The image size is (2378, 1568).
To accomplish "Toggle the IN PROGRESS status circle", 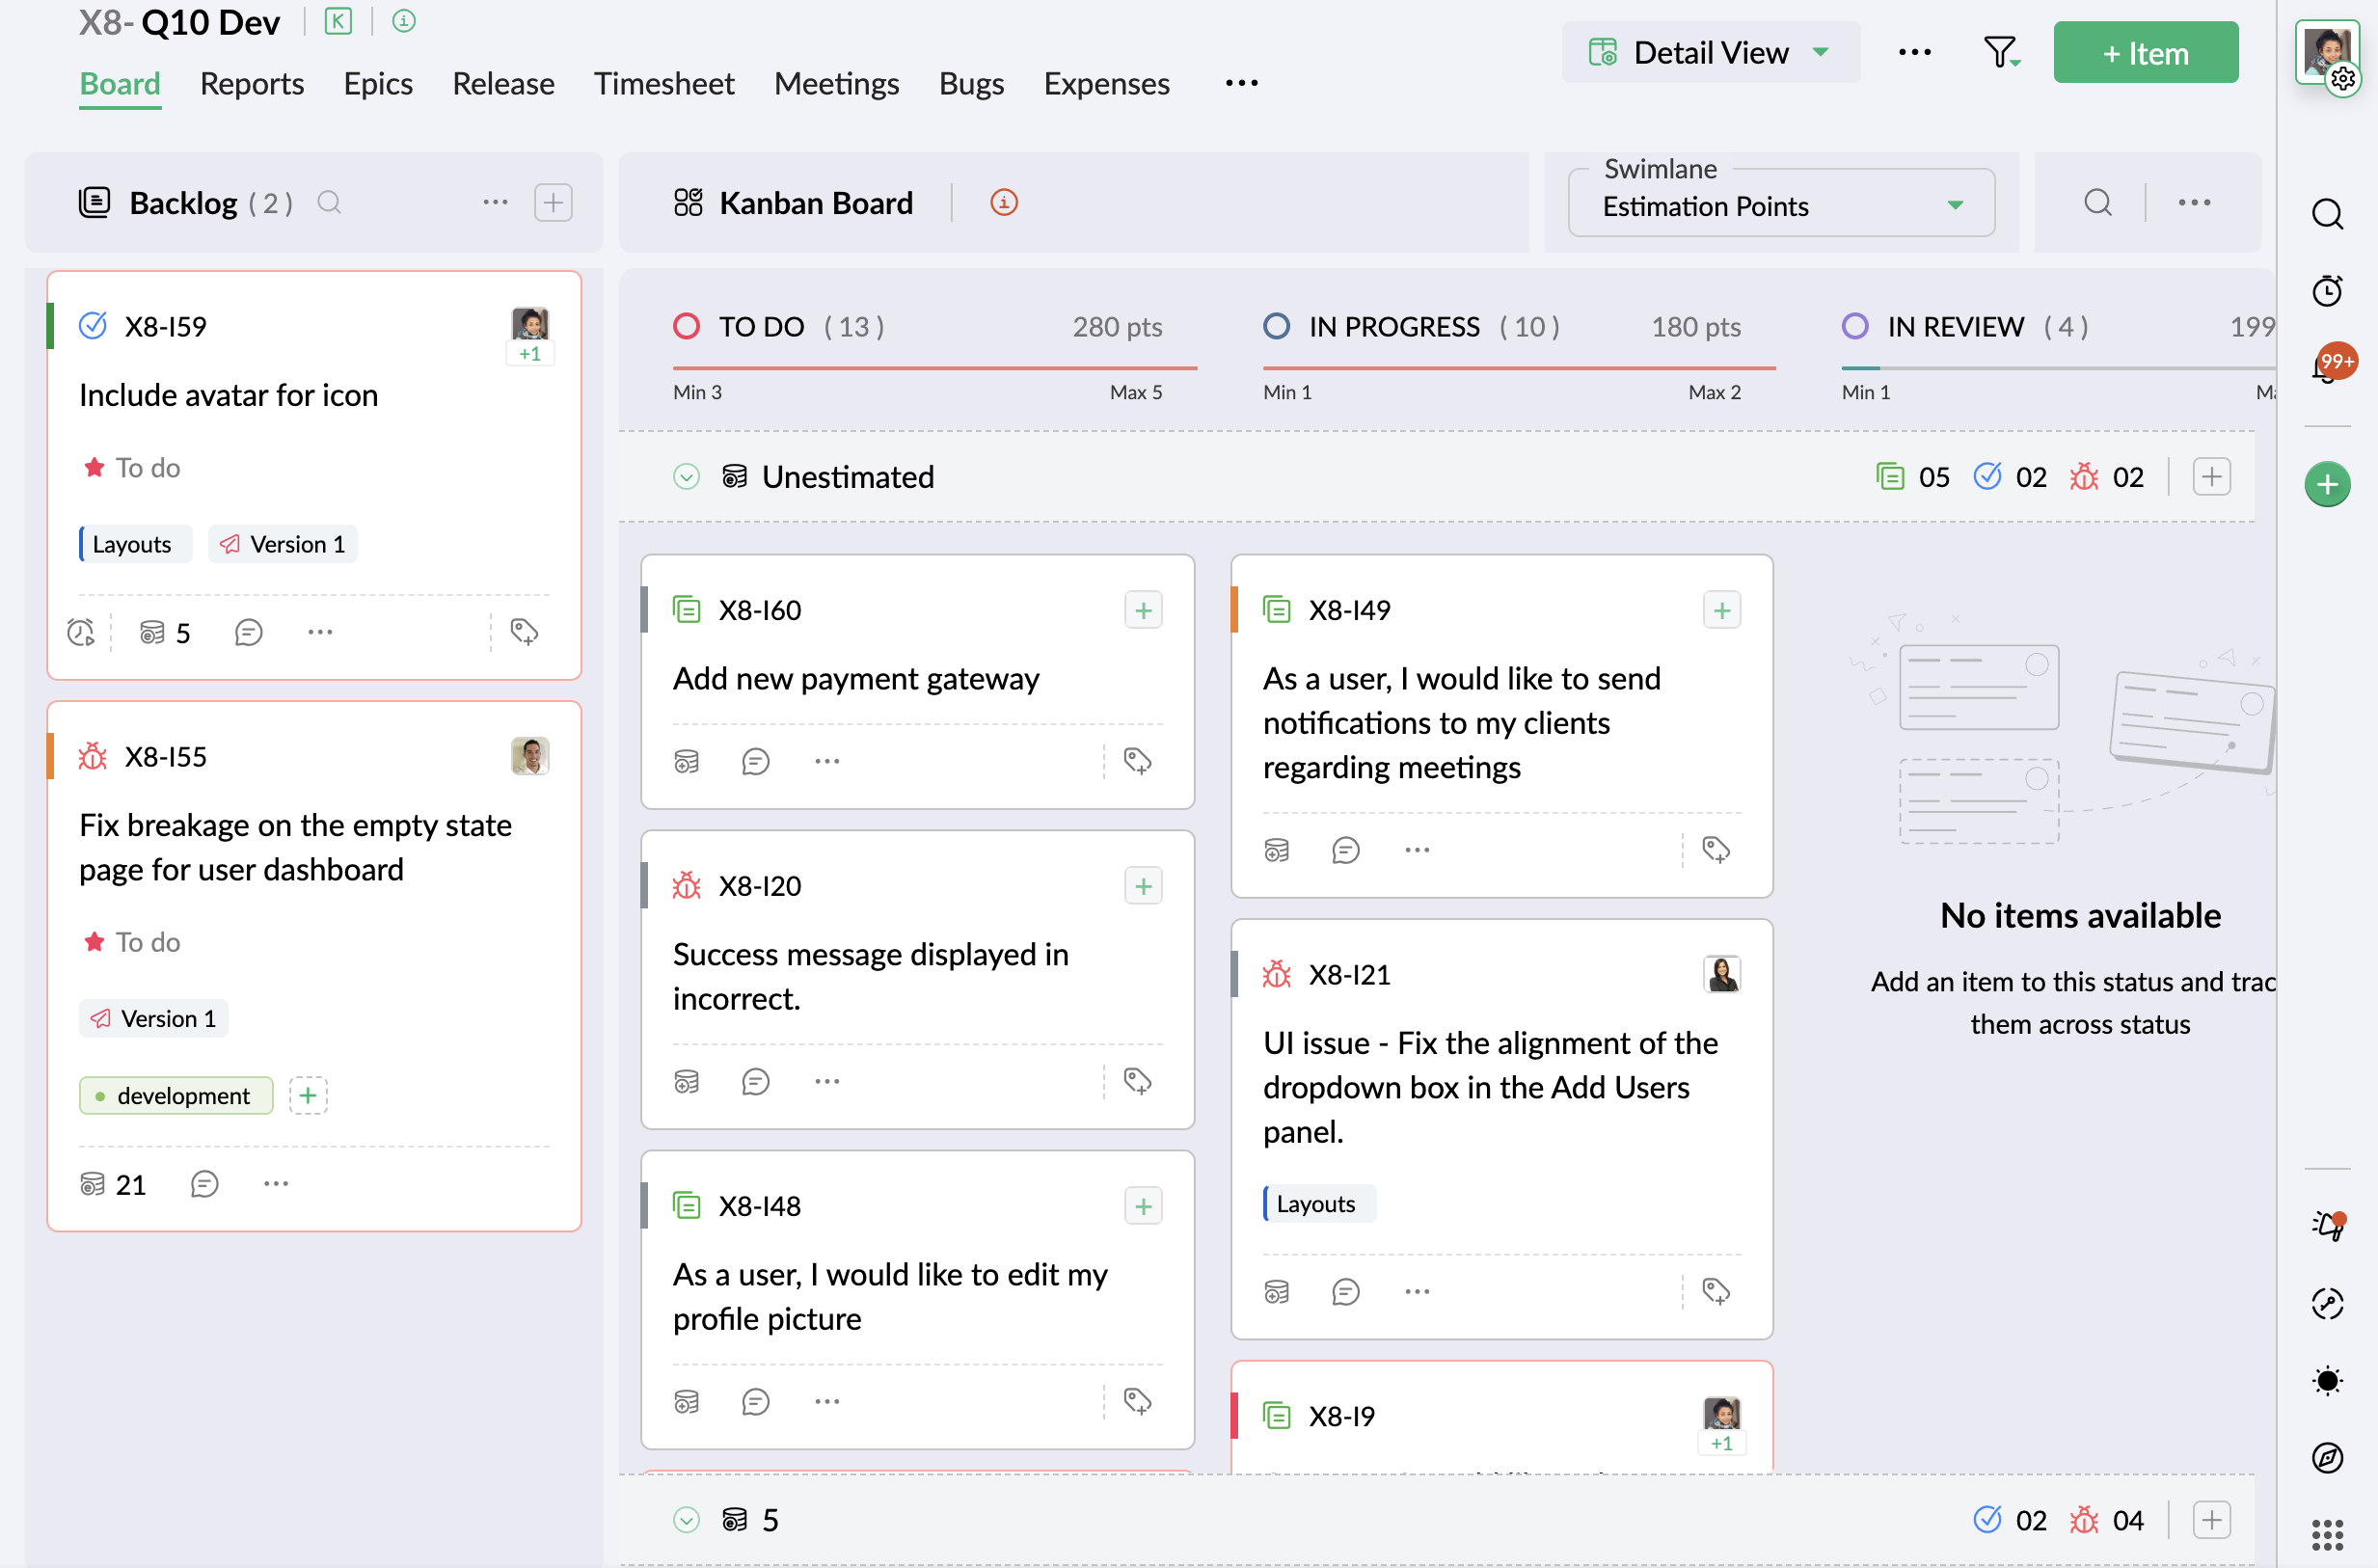I will coord(1276,327).
